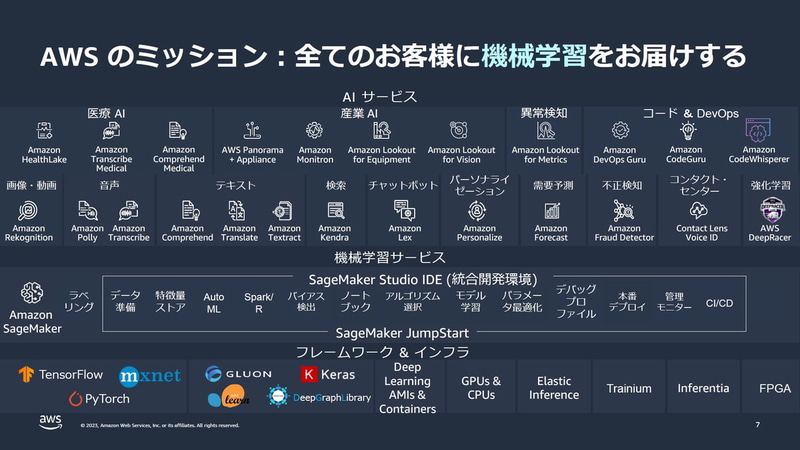Click the Contact Lens Voice ID icon
The height and width of the screenshot is (450, 800).
(698, 211)
